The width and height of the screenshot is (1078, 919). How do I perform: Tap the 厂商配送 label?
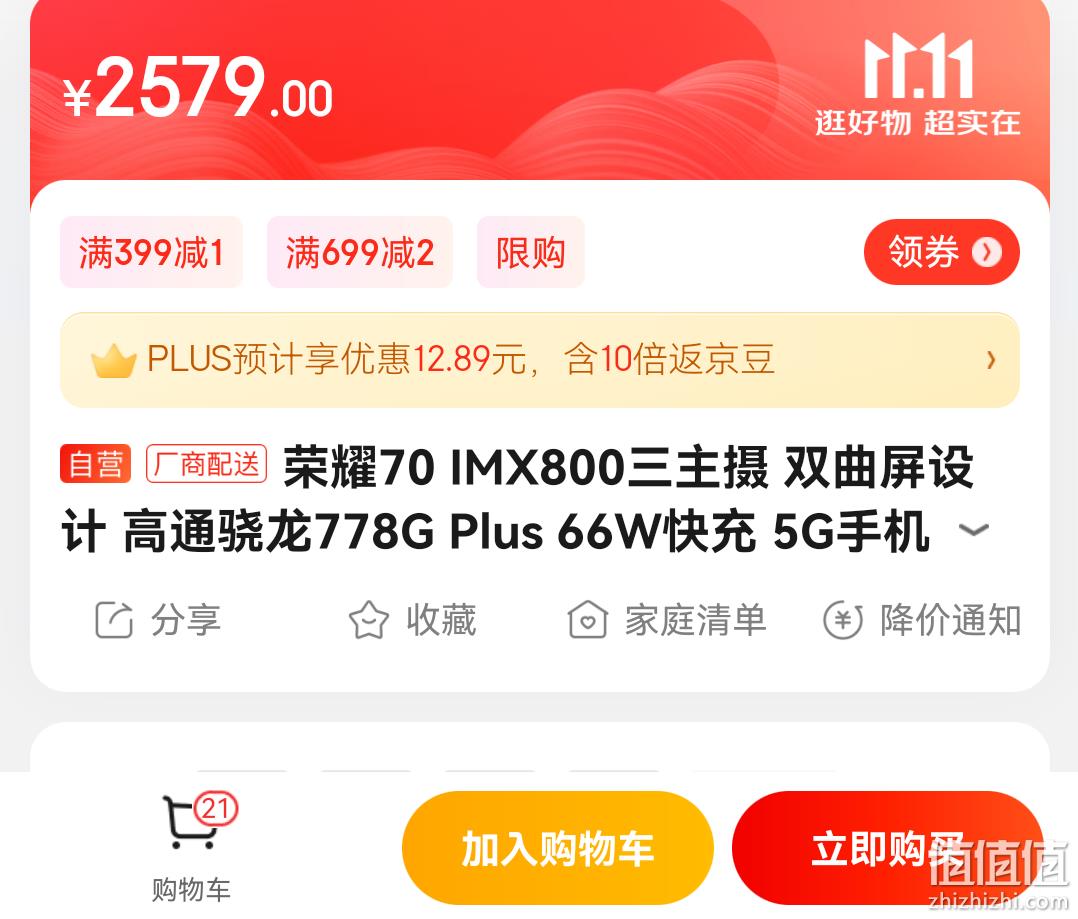coord(206,464)
